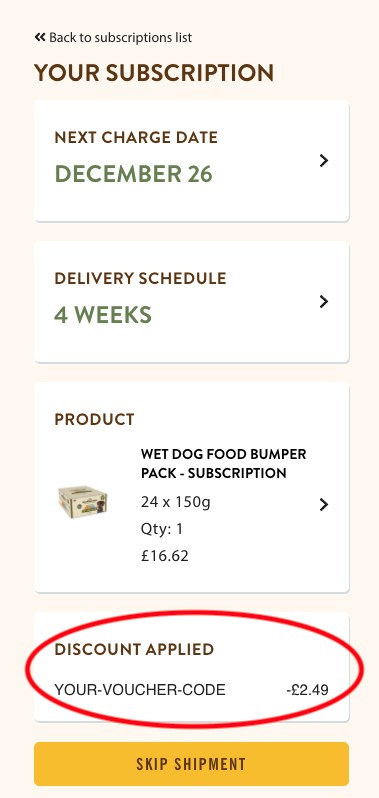The width and height of the screenshot is (379, 798).
Task: Click the Qty: 1 quantity text
Action: [x=162, y=529]
